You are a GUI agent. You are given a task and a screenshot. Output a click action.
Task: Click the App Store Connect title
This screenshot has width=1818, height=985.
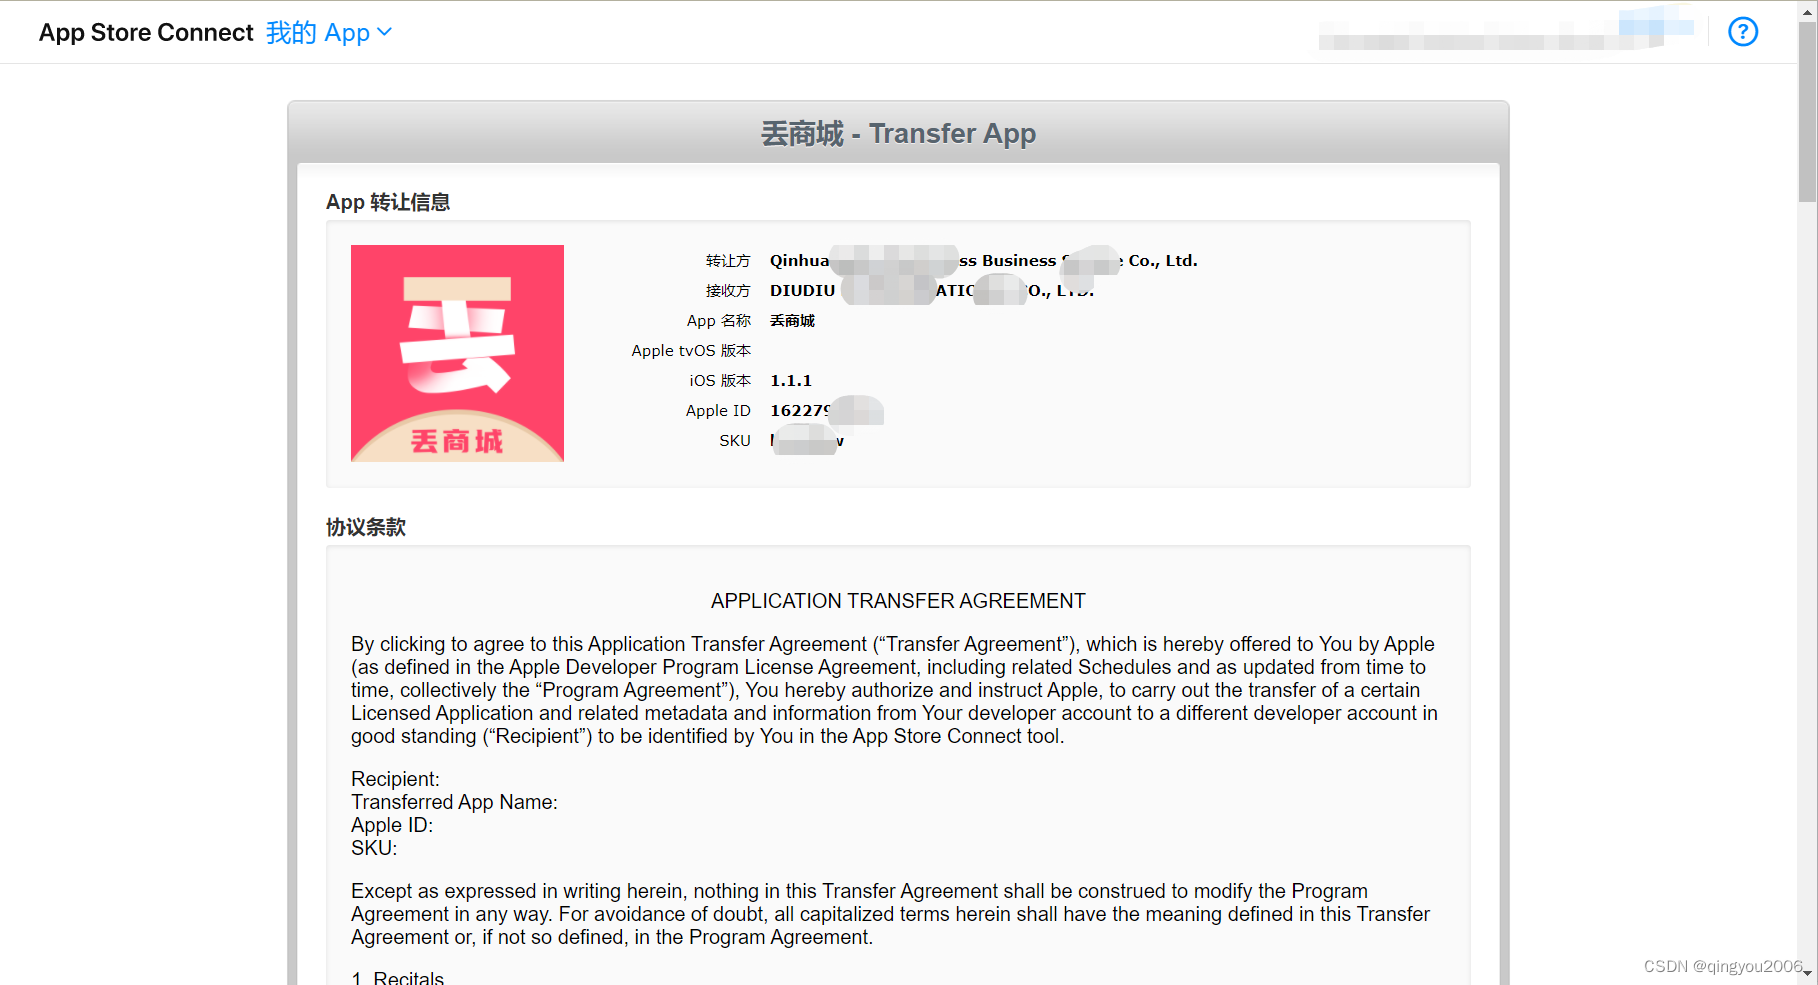point(146,33)
